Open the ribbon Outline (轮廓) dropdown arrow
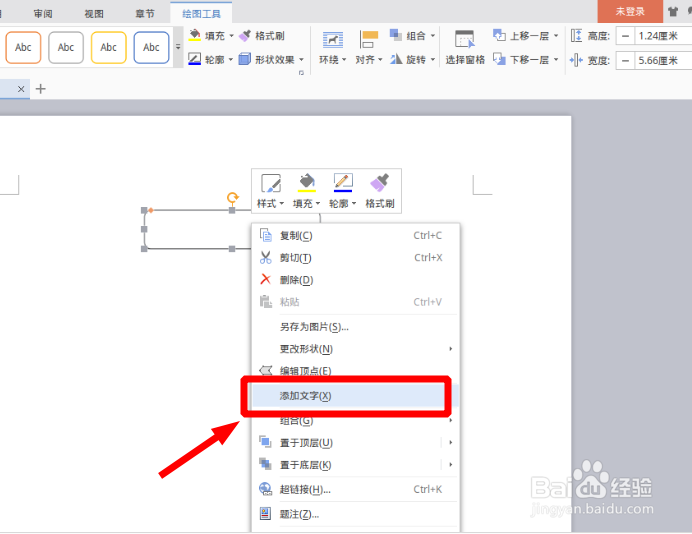This screenshot has width=692, height=534. pos(230,59)
